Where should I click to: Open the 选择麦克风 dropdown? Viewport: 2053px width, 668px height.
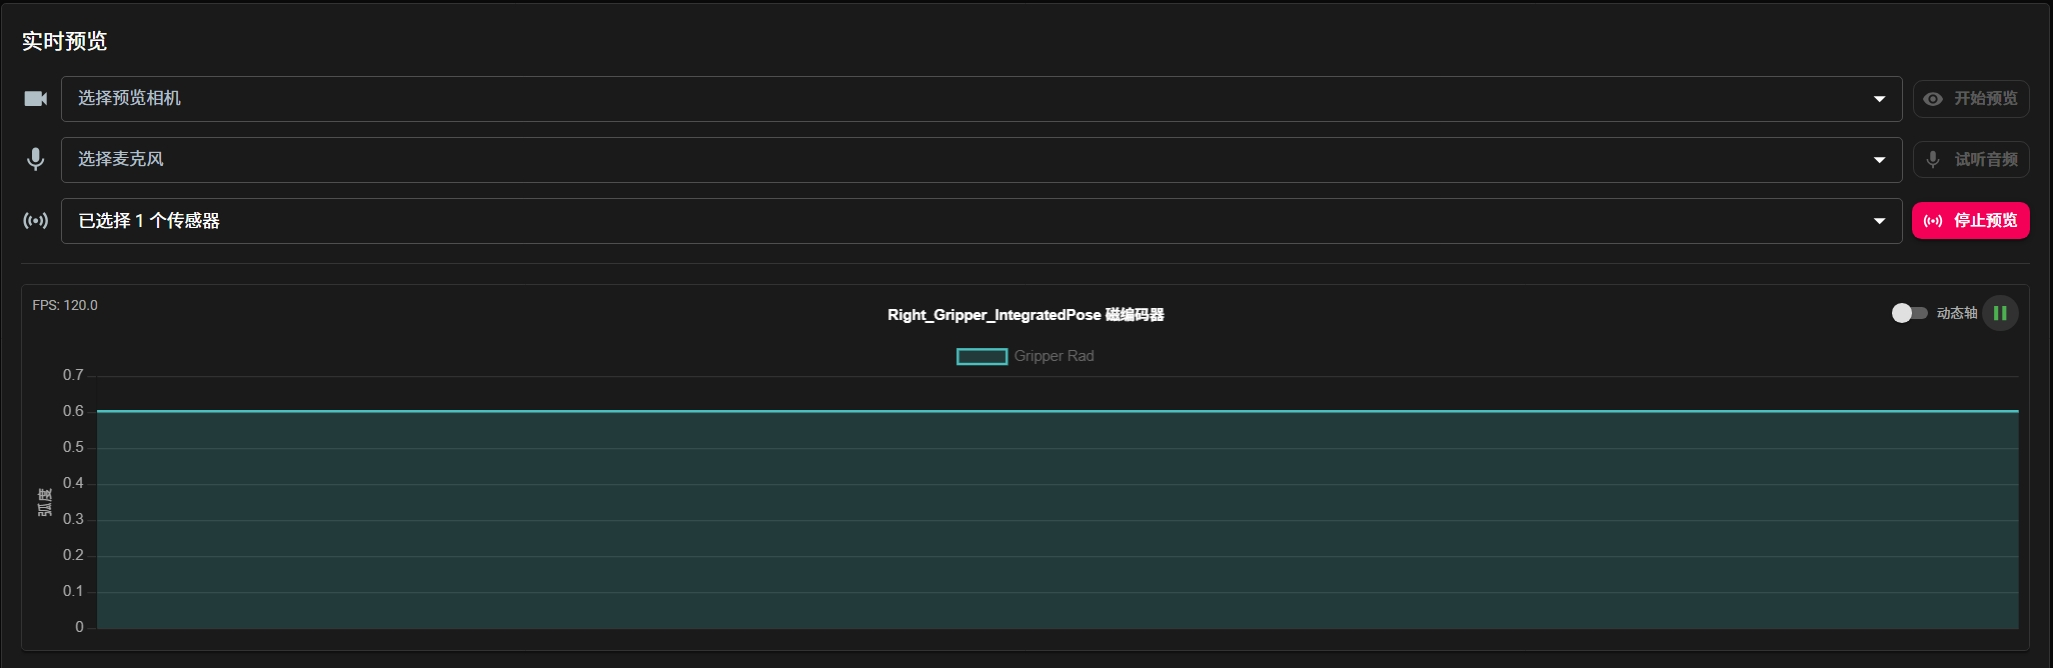coord(981,160)
